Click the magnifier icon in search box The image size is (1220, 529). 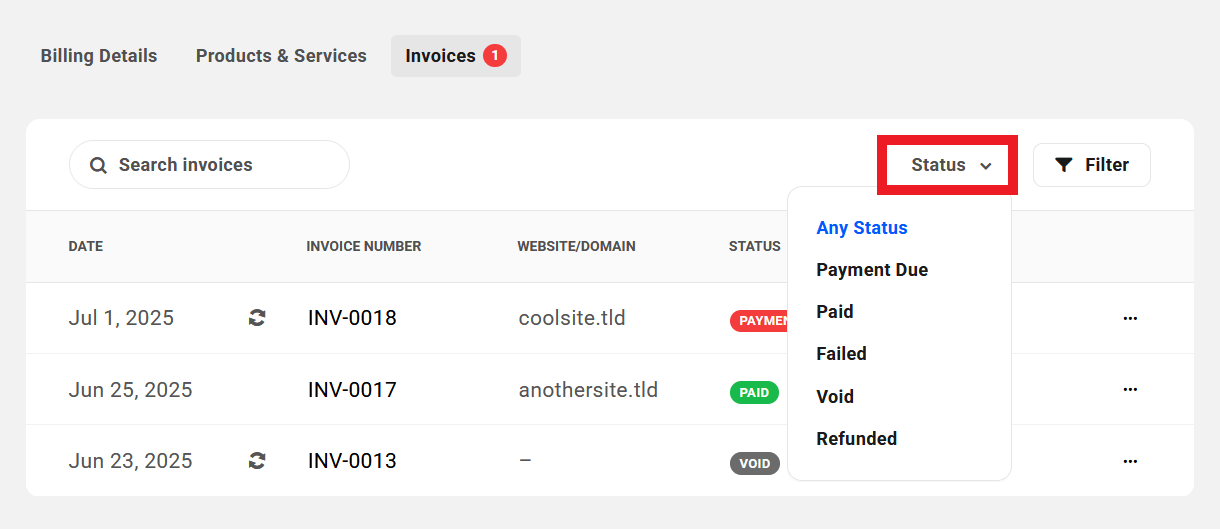pos(98,165)
